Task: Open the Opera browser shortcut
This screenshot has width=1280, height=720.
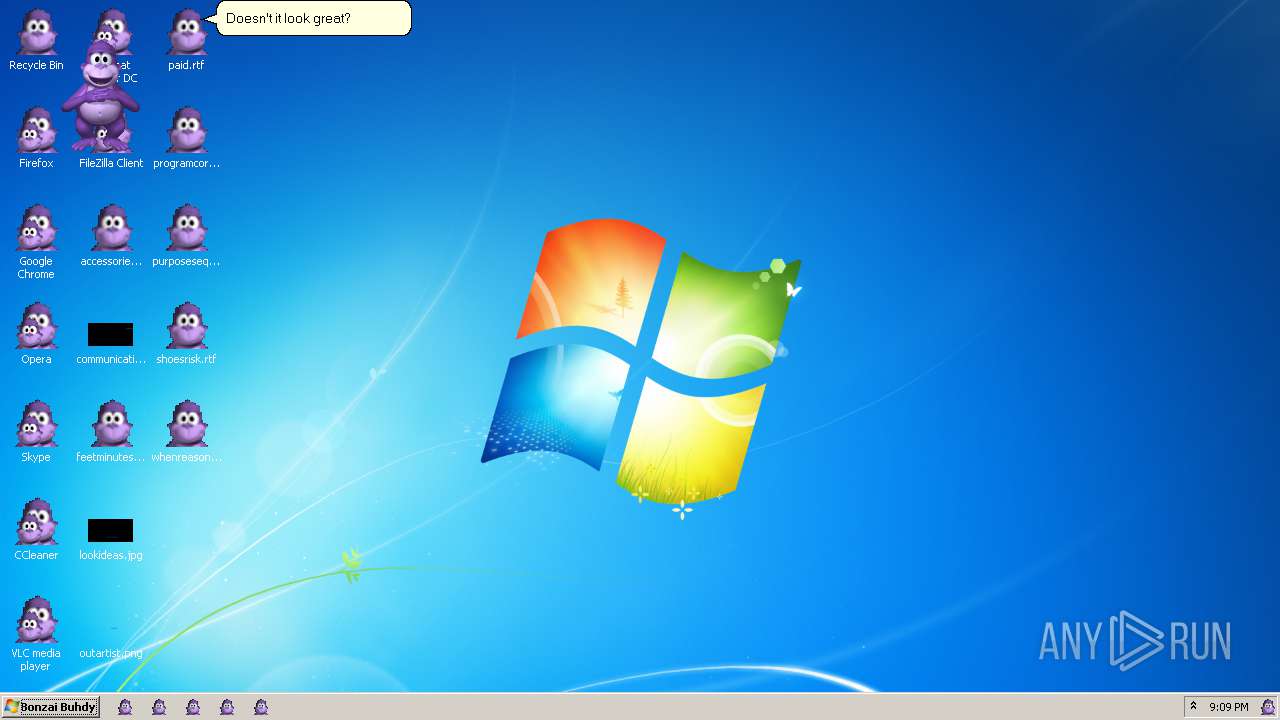Action: (x=36, y=335)
